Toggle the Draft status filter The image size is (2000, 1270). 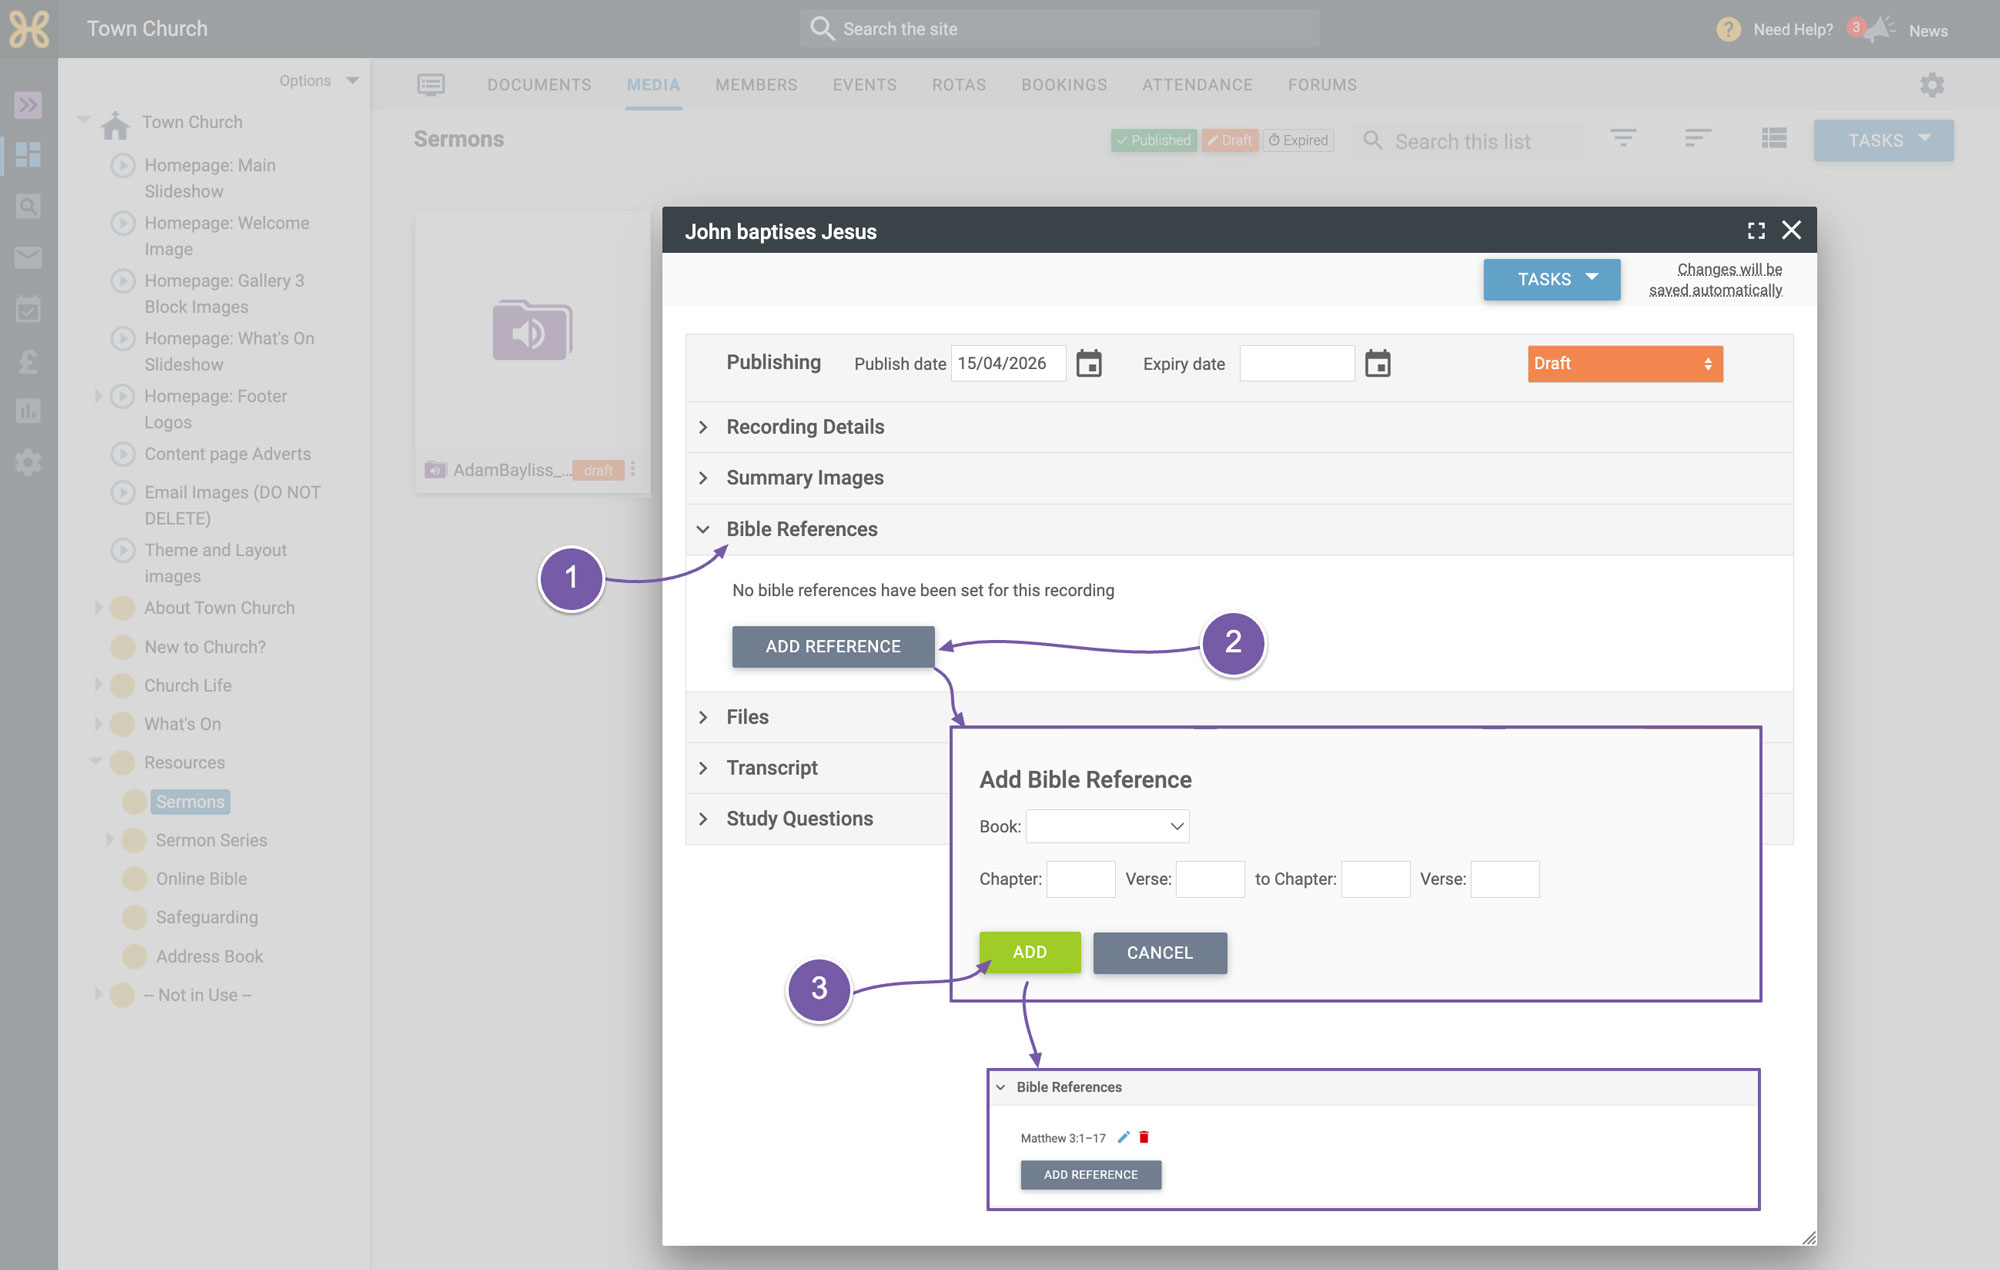[1229, 140]
